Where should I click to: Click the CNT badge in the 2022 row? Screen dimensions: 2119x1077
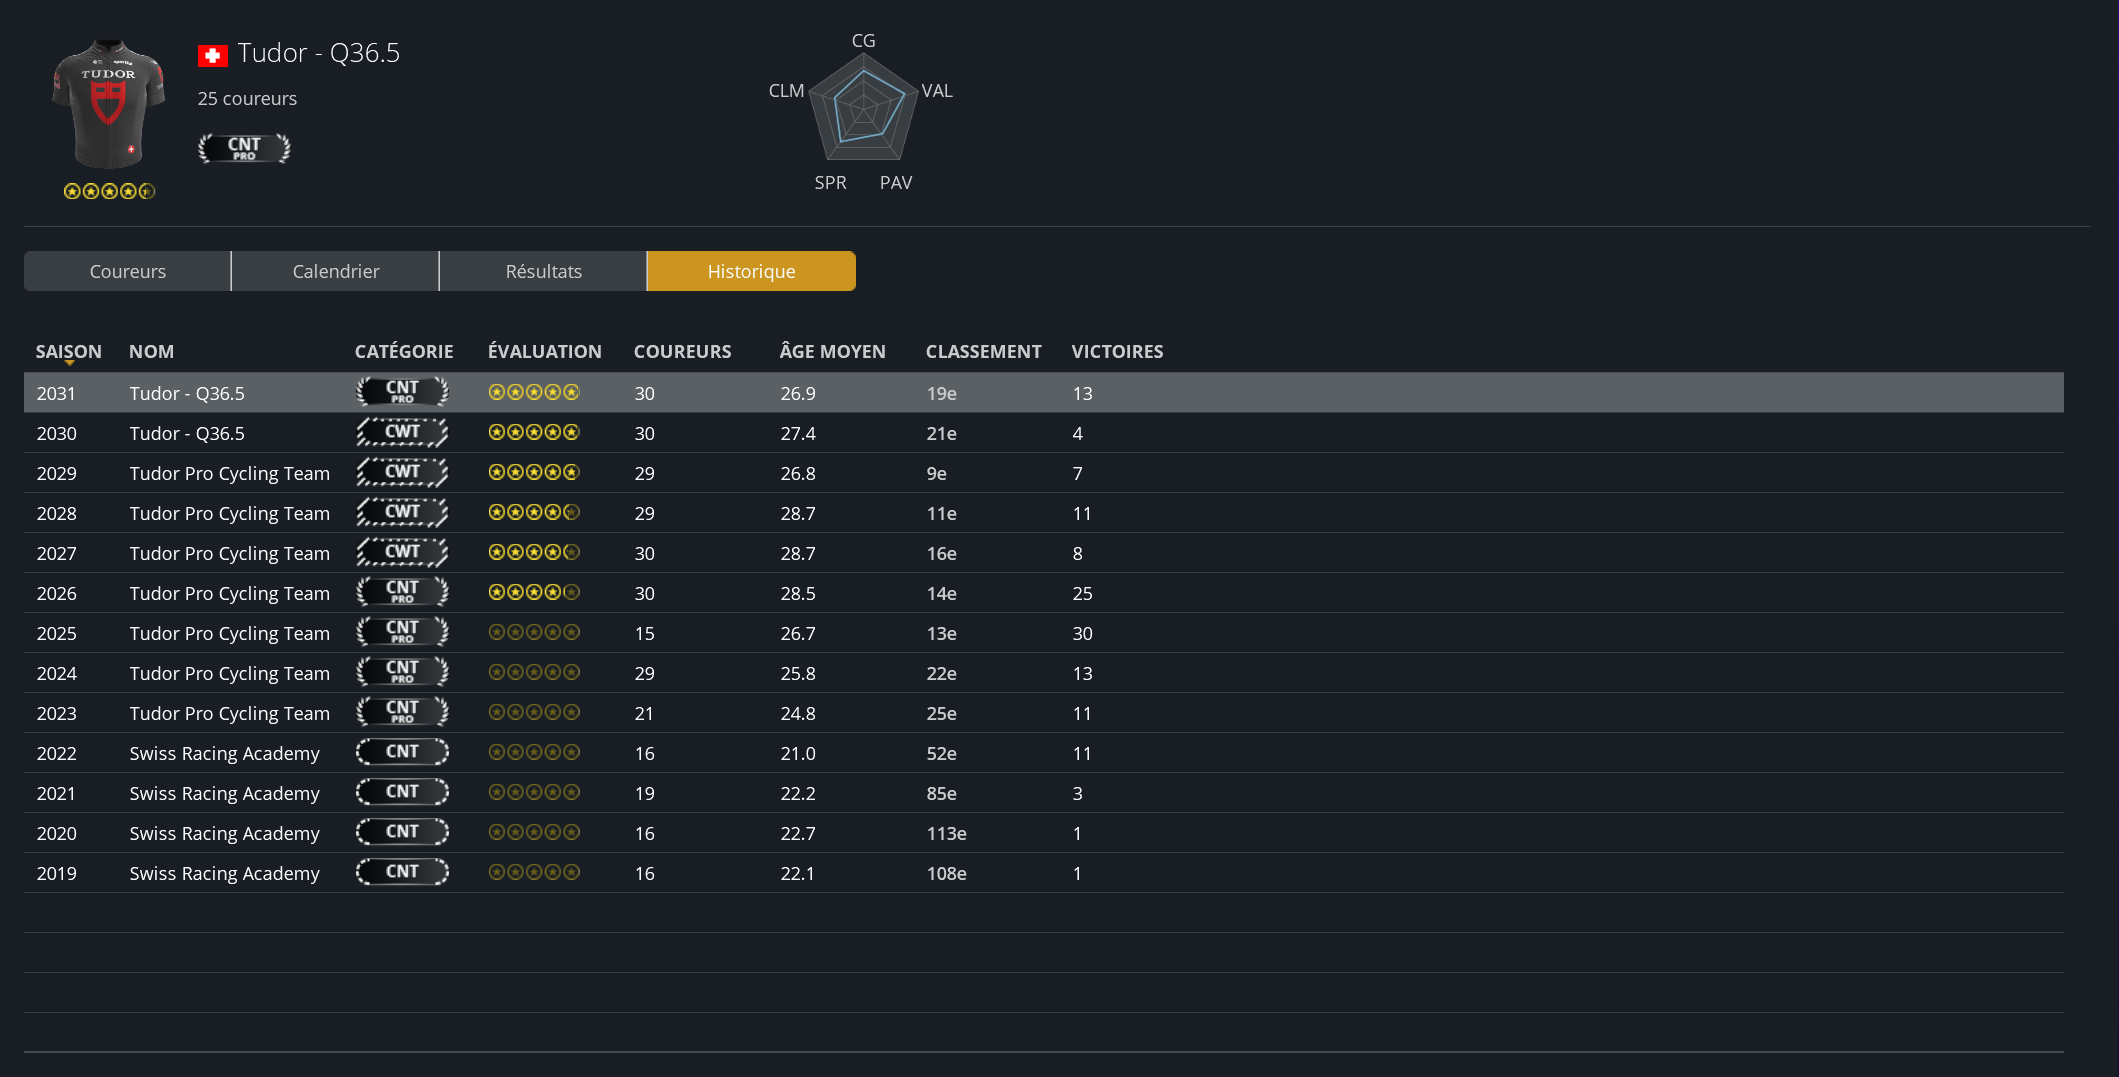click(402, 752)
